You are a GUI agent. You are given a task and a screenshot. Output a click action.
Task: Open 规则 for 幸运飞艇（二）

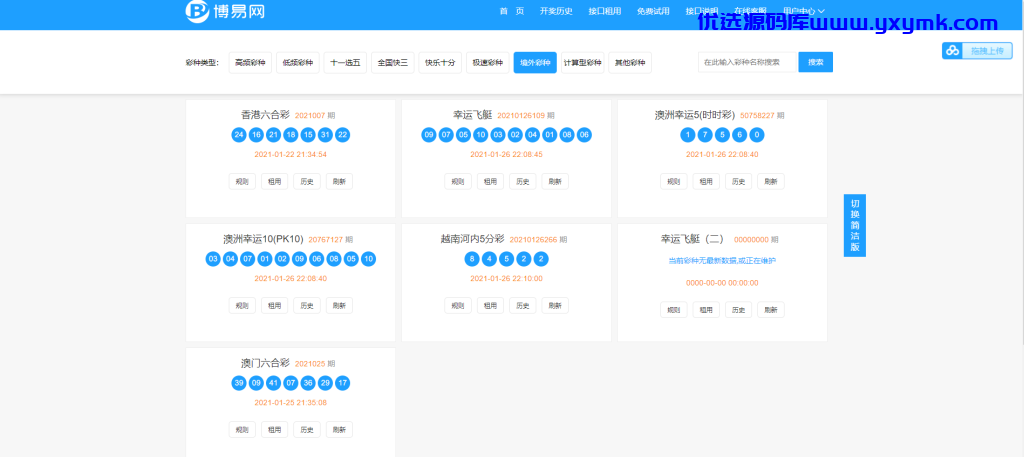pos(673,309)
